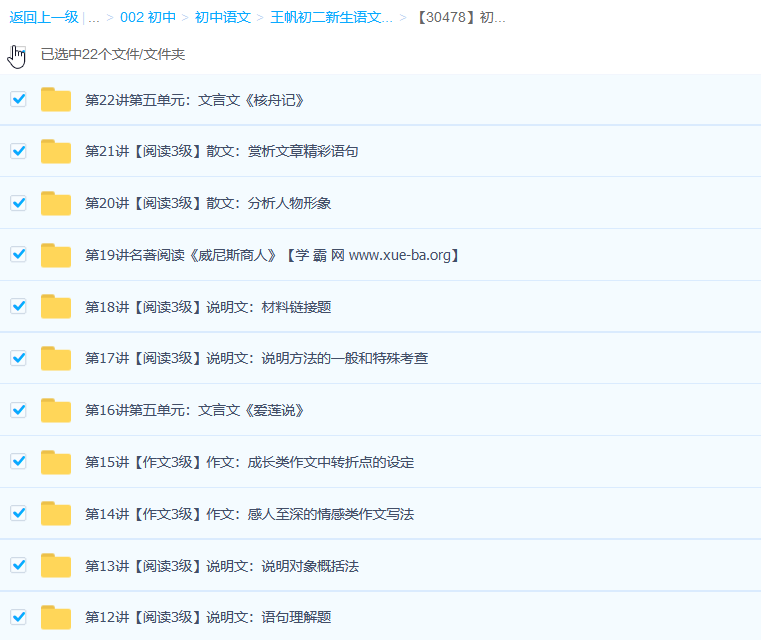Click folder icon for 第12讲 语句理解题
761x640 pixels.
(56, 617)
